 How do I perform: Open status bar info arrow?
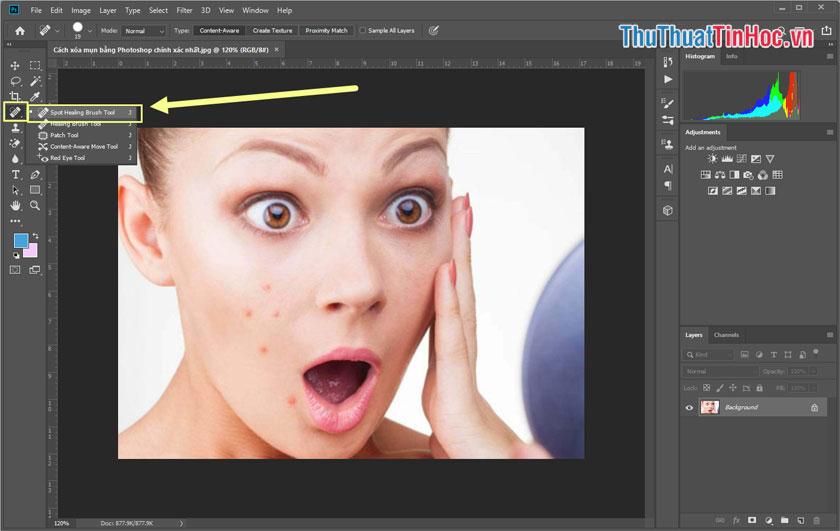181,523
